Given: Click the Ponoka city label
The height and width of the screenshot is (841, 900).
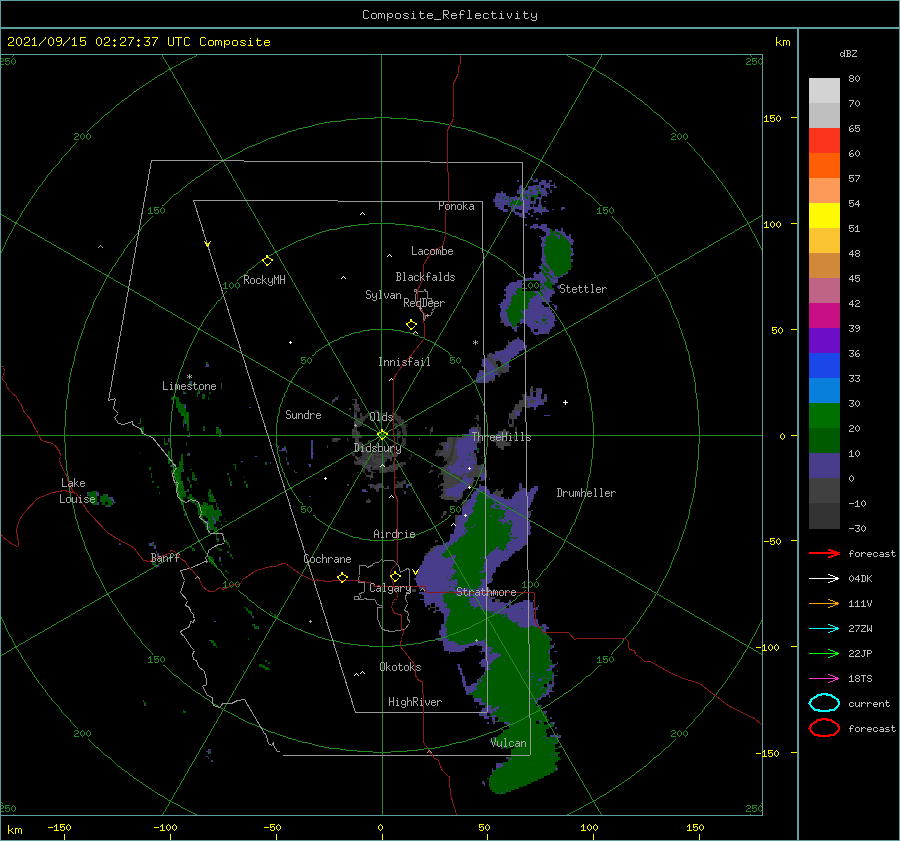Looking at the screenshot, I should tap(456, 206).
